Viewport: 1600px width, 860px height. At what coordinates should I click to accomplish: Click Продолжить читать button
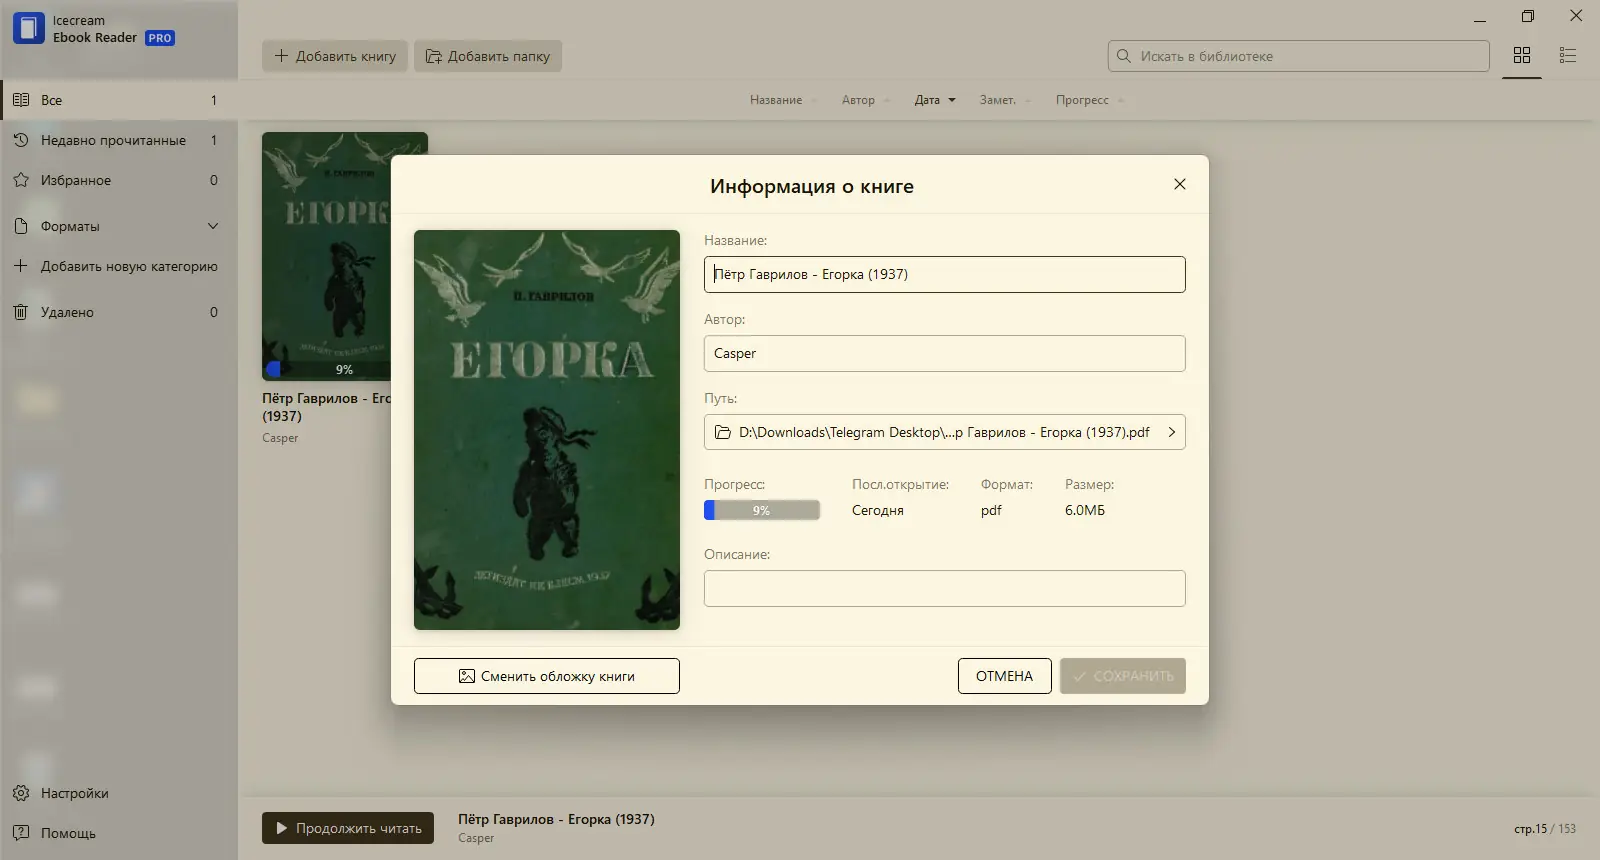pyautogui.click(x=348, y=828)
